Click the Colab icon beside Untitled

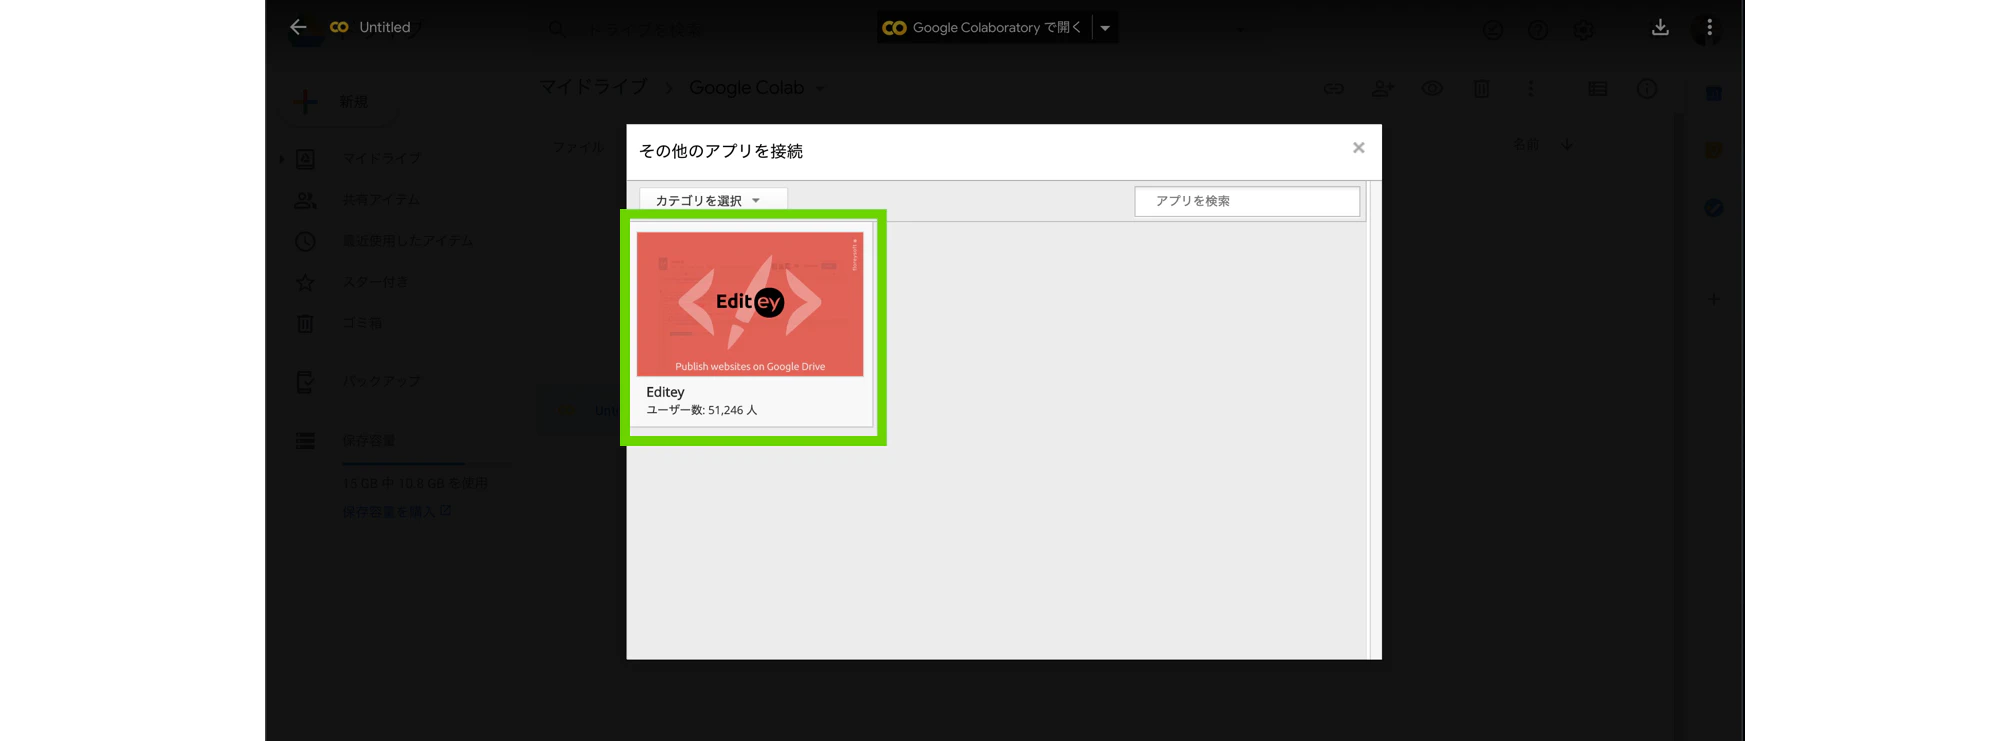339,27
